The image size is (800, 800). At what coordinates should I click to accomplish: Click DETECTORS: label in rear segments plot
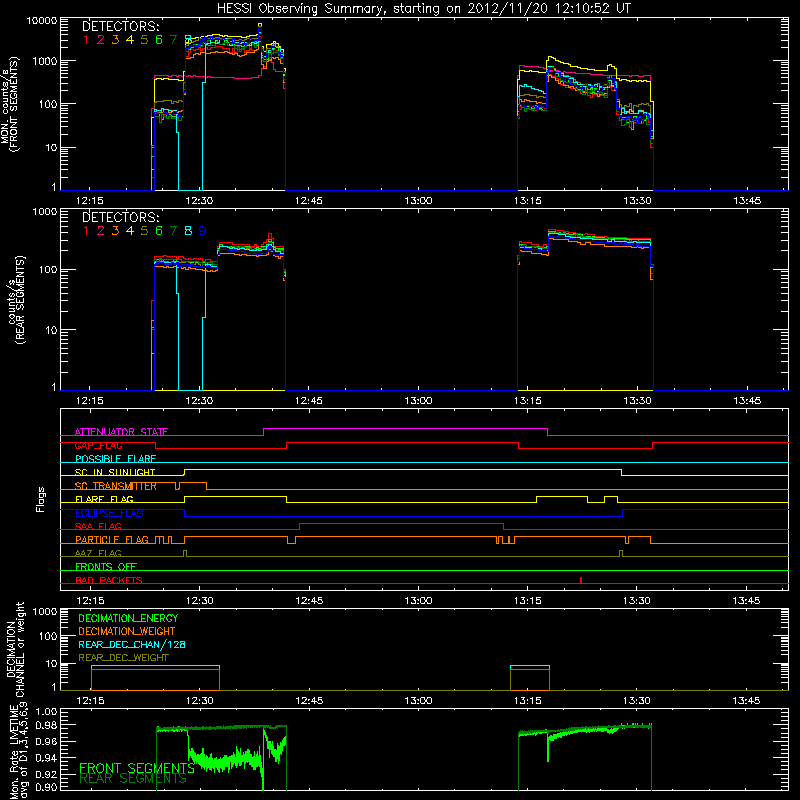click(x=120, y=217)
